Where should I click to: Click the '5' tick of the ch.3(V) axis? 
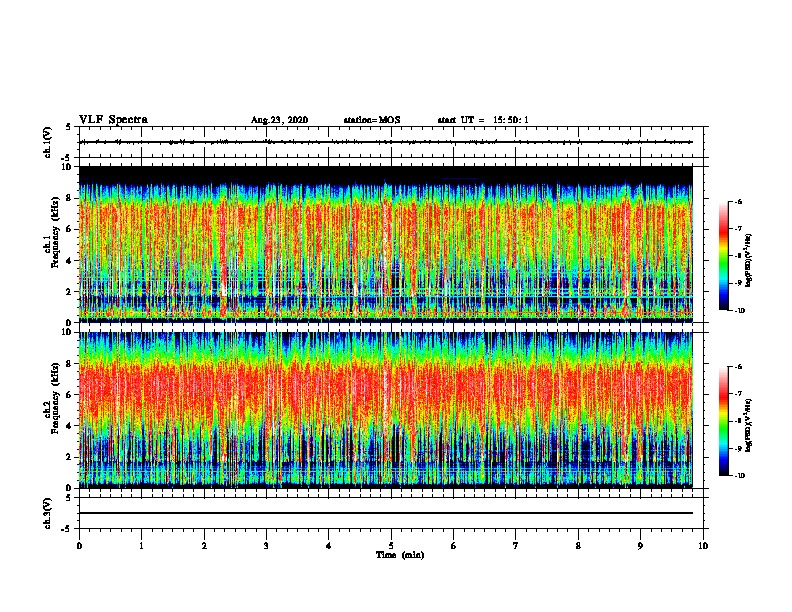click(69, 498)
